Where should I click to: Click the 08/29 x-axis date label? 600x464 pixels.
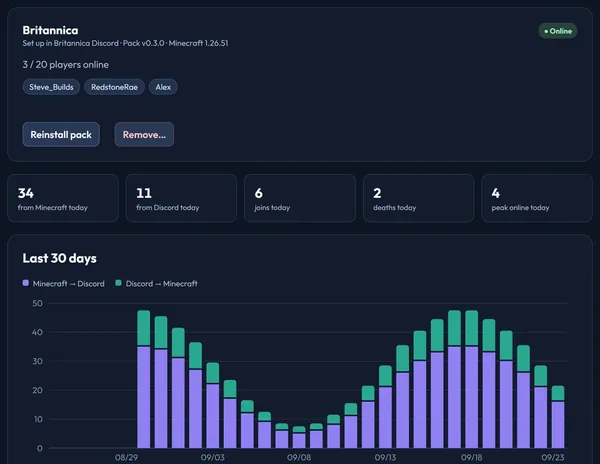tap(126, 457)
